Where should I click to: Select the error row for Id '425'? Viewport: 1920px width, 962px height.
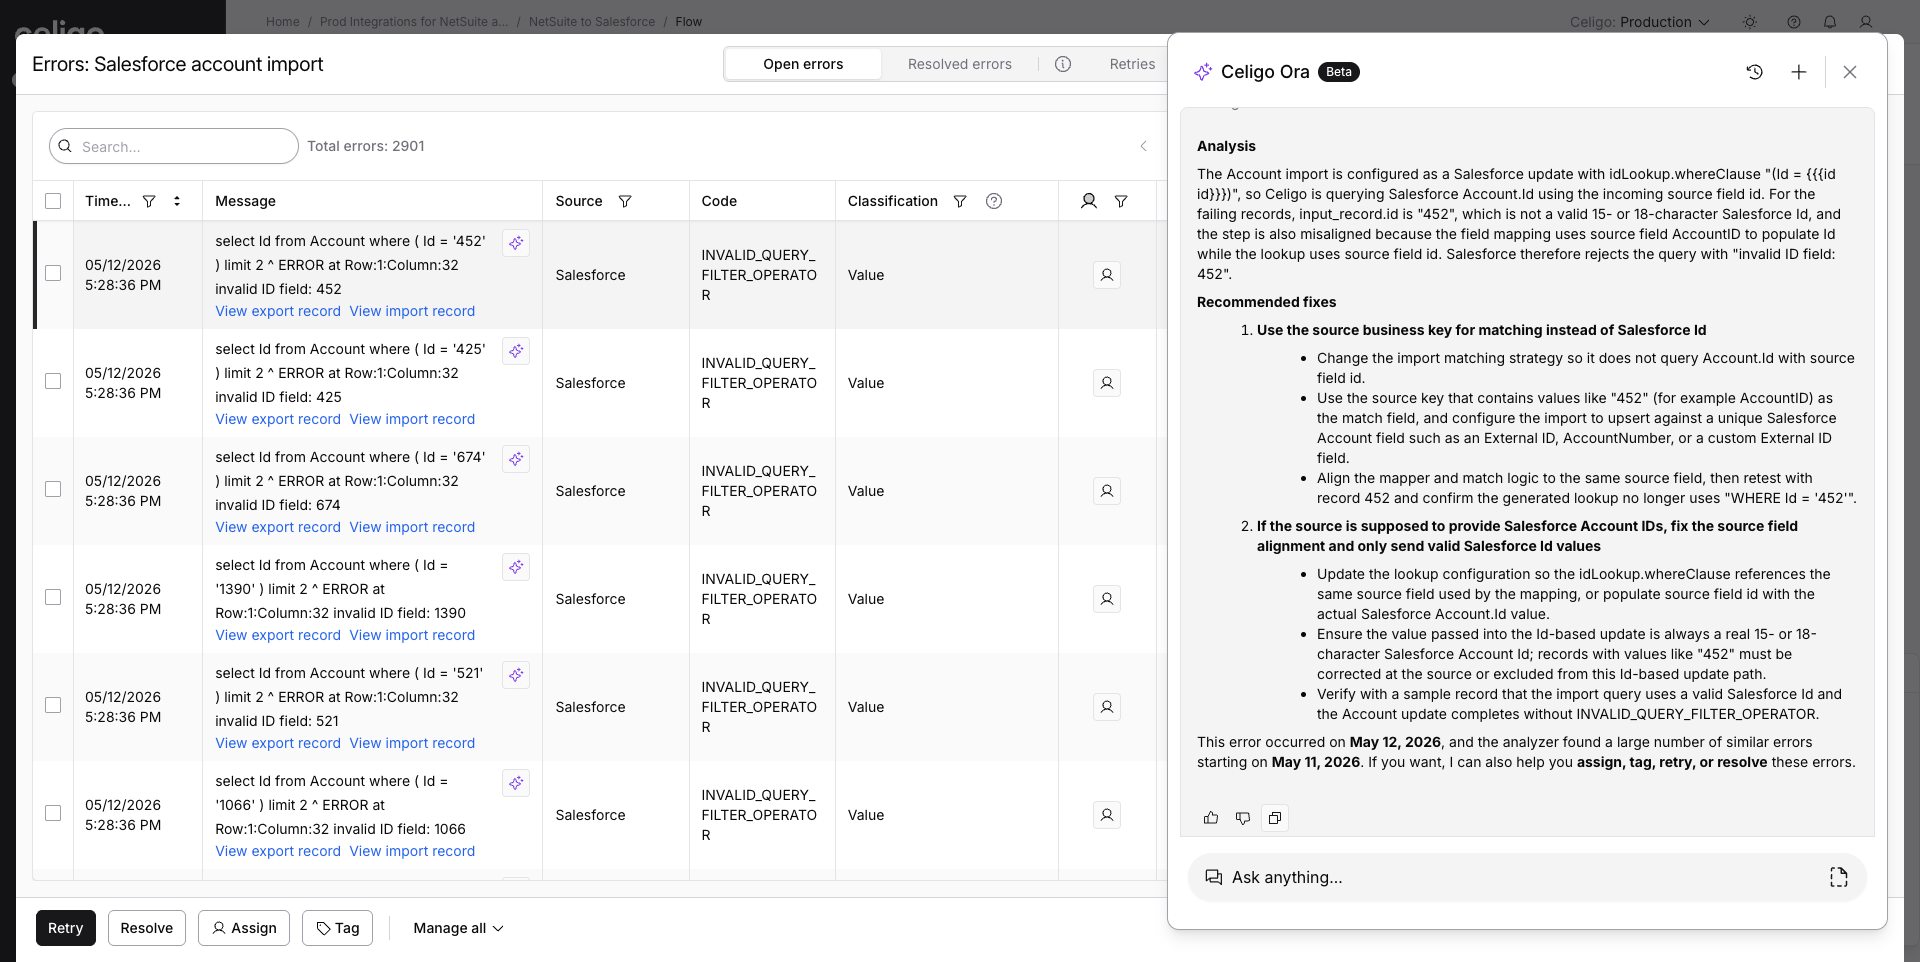click(x=53, y=381)
